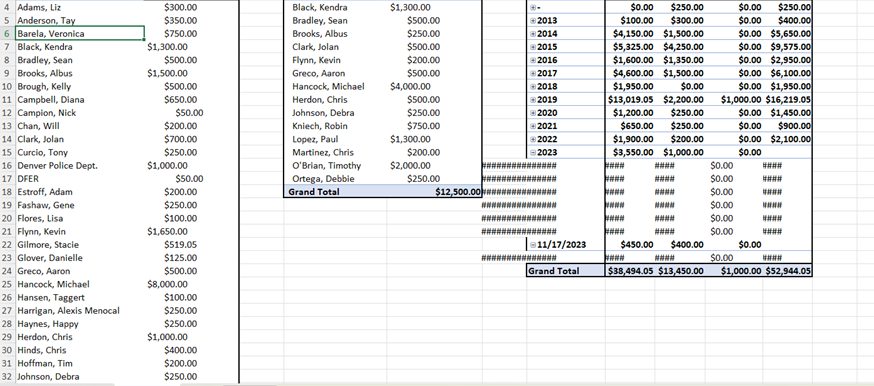Select the Gilmore, Stacie cell
Viewport: 874px width, 386px height.
tap(80, 245)
